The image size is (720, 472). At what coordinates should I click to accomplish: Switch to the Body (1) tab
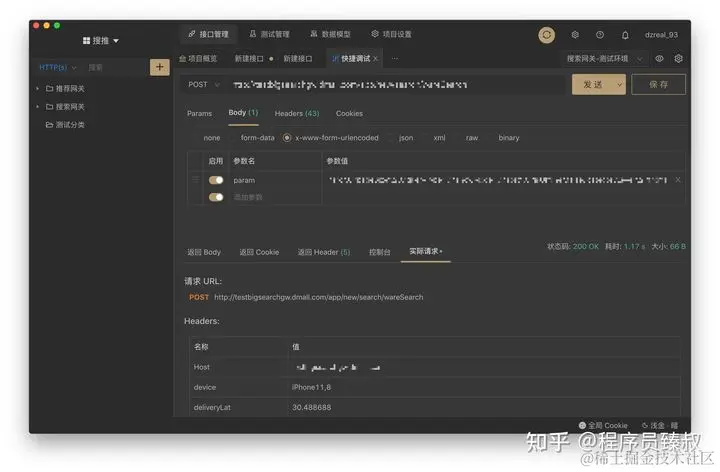click(x=243, y=112)
